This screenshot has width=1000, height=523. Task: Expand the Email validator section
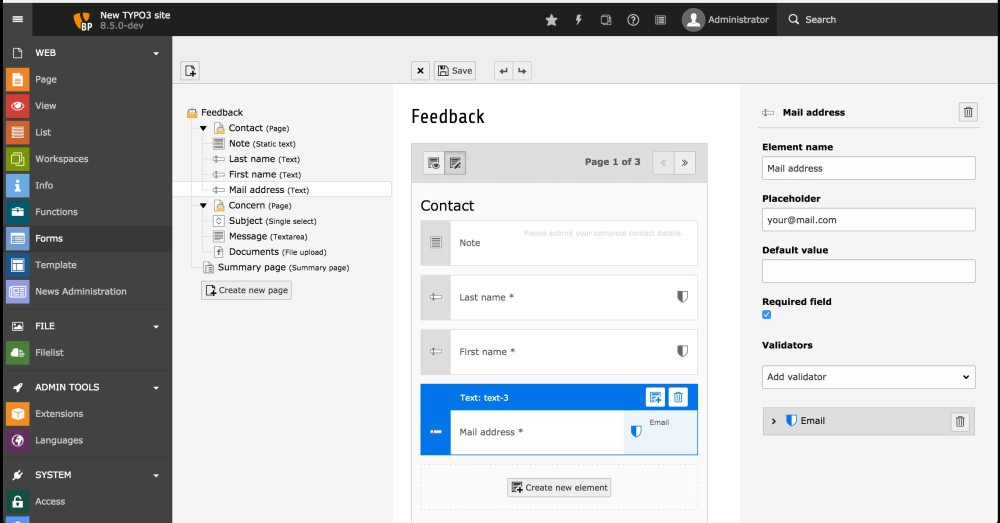774,421
